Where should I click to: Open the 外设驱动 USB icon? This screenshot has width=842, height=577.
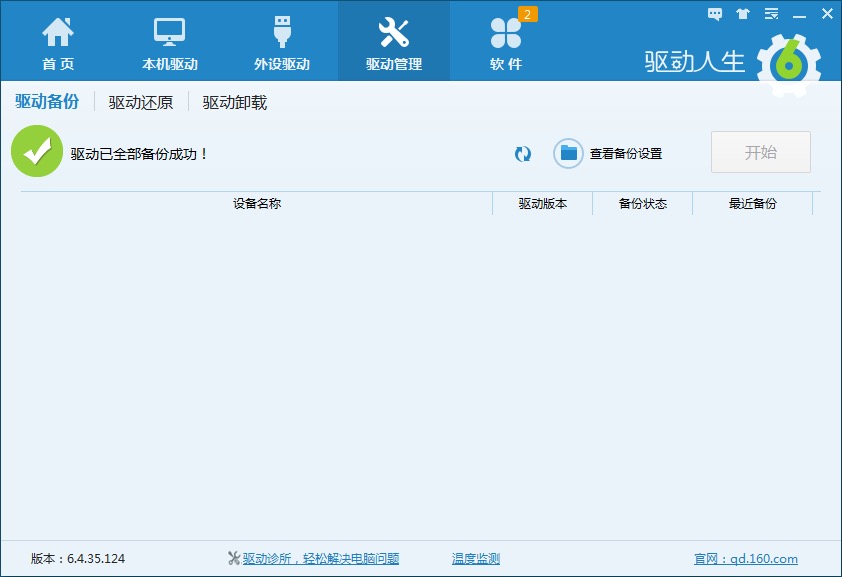[282, 33]
